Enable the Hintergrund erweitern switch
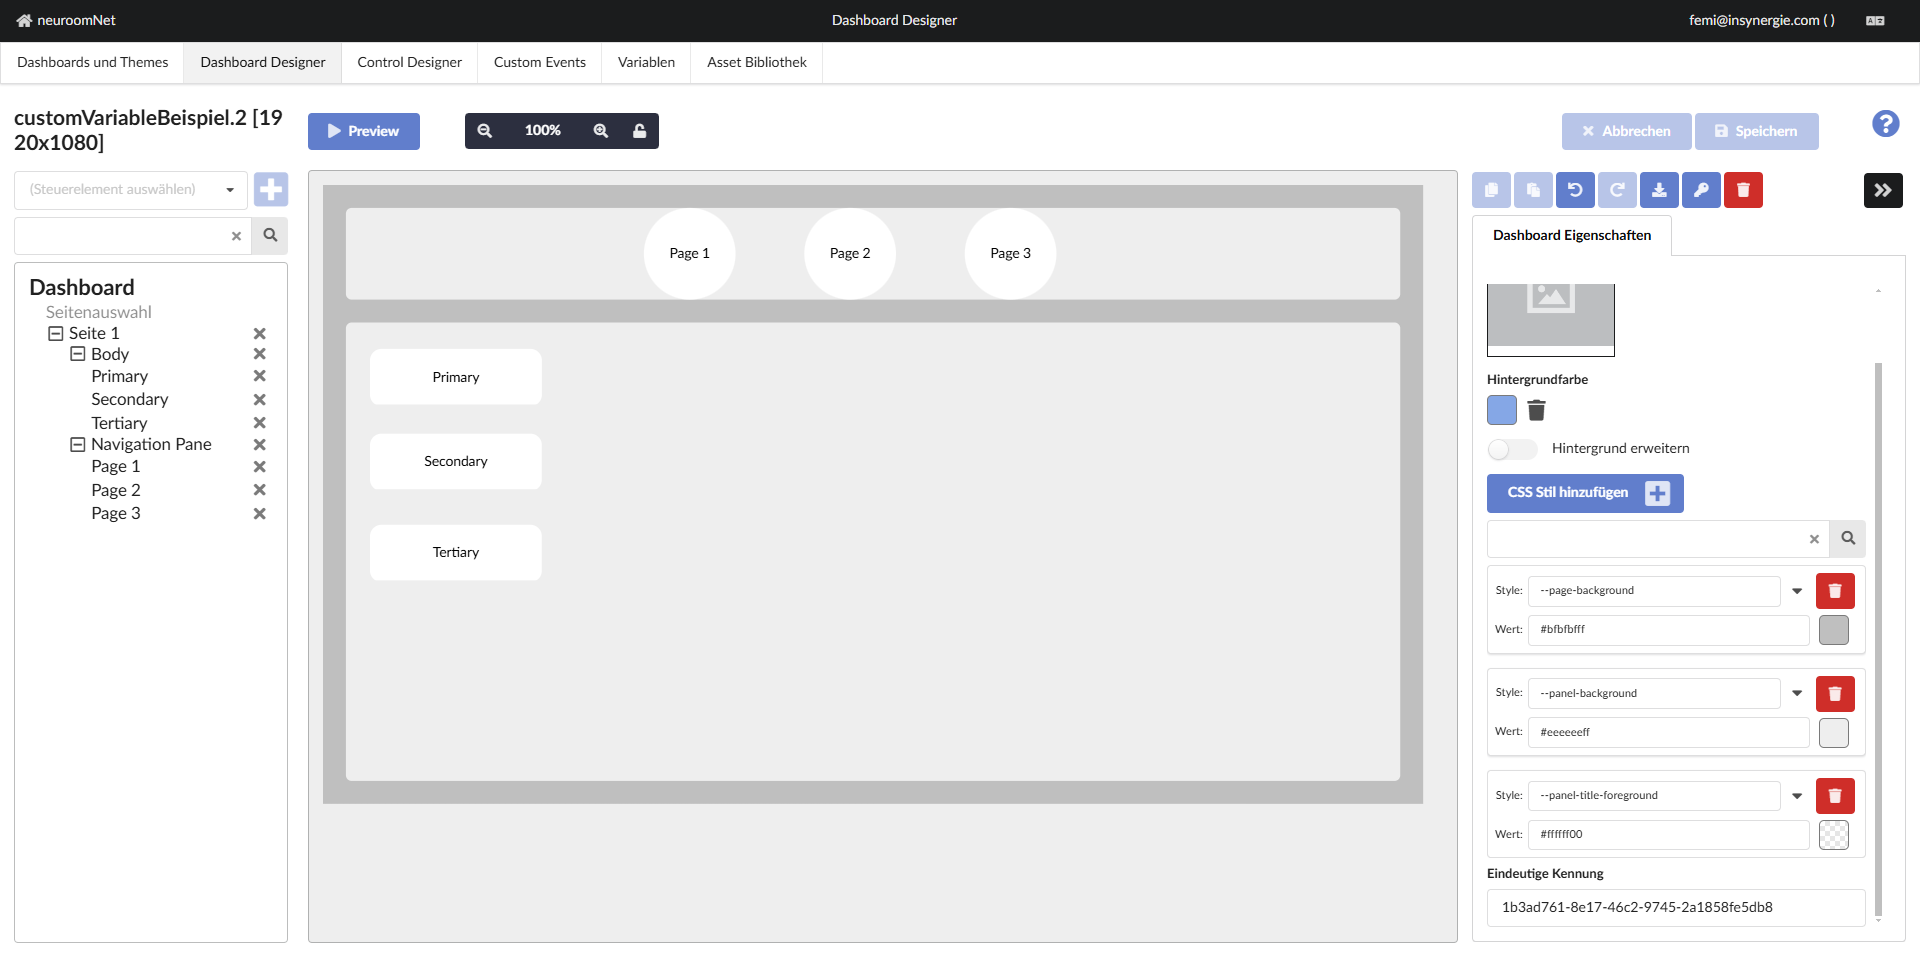The image size is (1920, 957). pyautogui.click(x=1511, y=449)
